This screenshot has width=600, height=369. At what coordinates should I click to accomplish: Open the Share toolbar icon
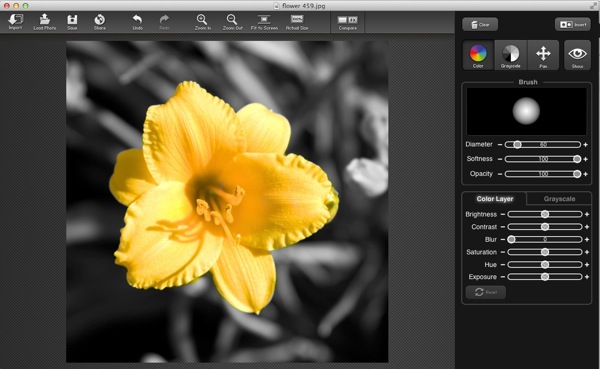(99, 22)
